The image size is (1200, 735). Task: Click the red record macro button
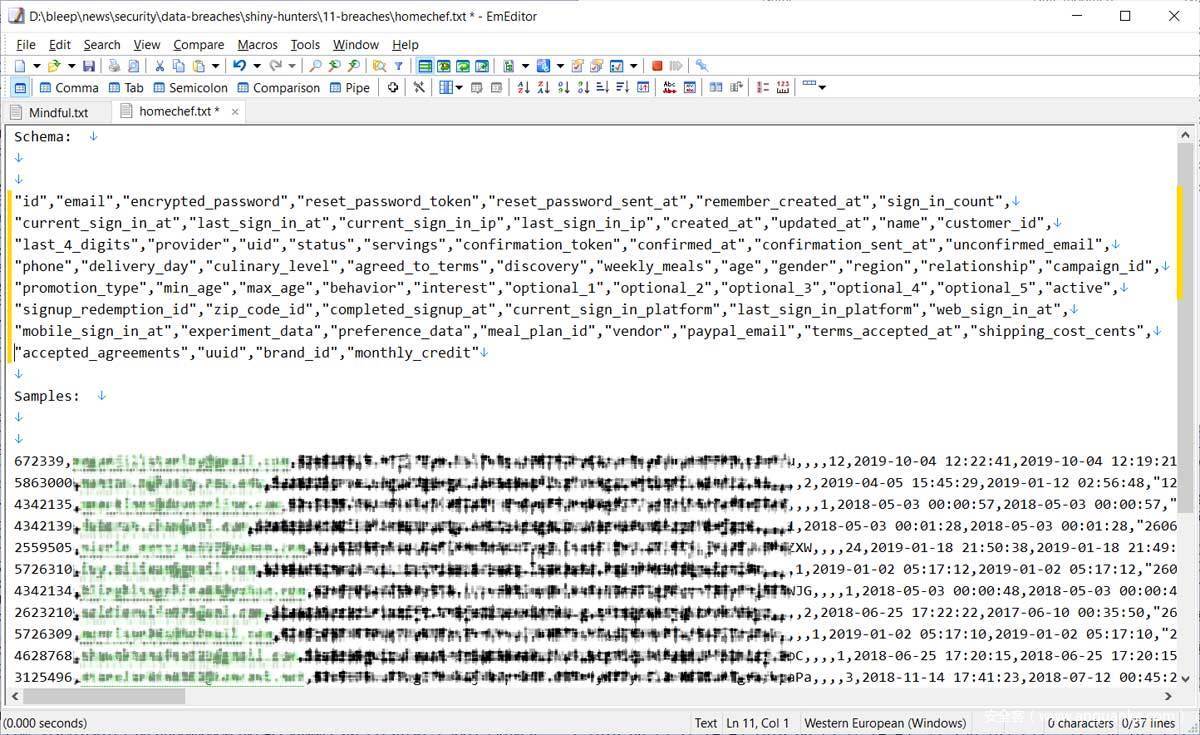[657, 66]
